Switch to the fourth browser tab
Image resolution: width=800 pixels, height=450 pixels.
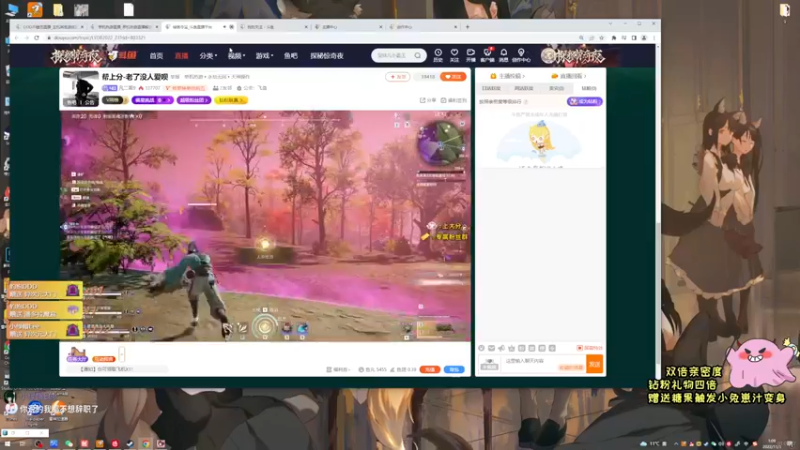pos(273,27)
